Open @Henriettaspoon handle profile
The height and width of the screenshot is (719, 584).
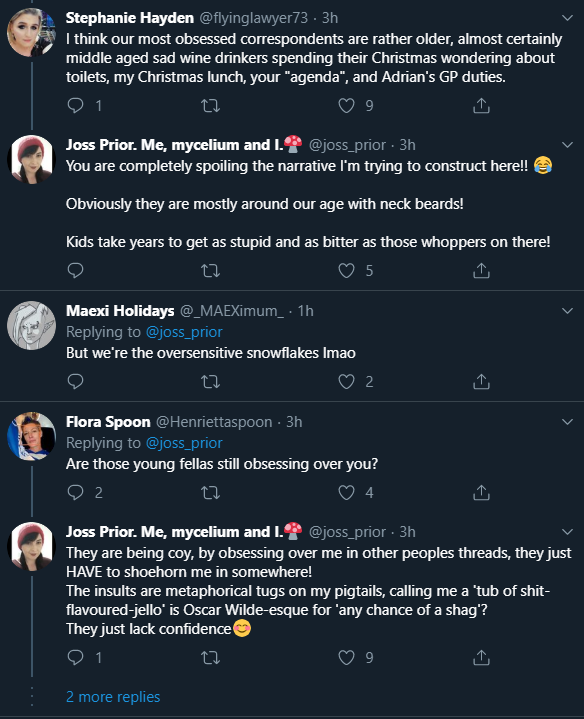pos(214,422)
